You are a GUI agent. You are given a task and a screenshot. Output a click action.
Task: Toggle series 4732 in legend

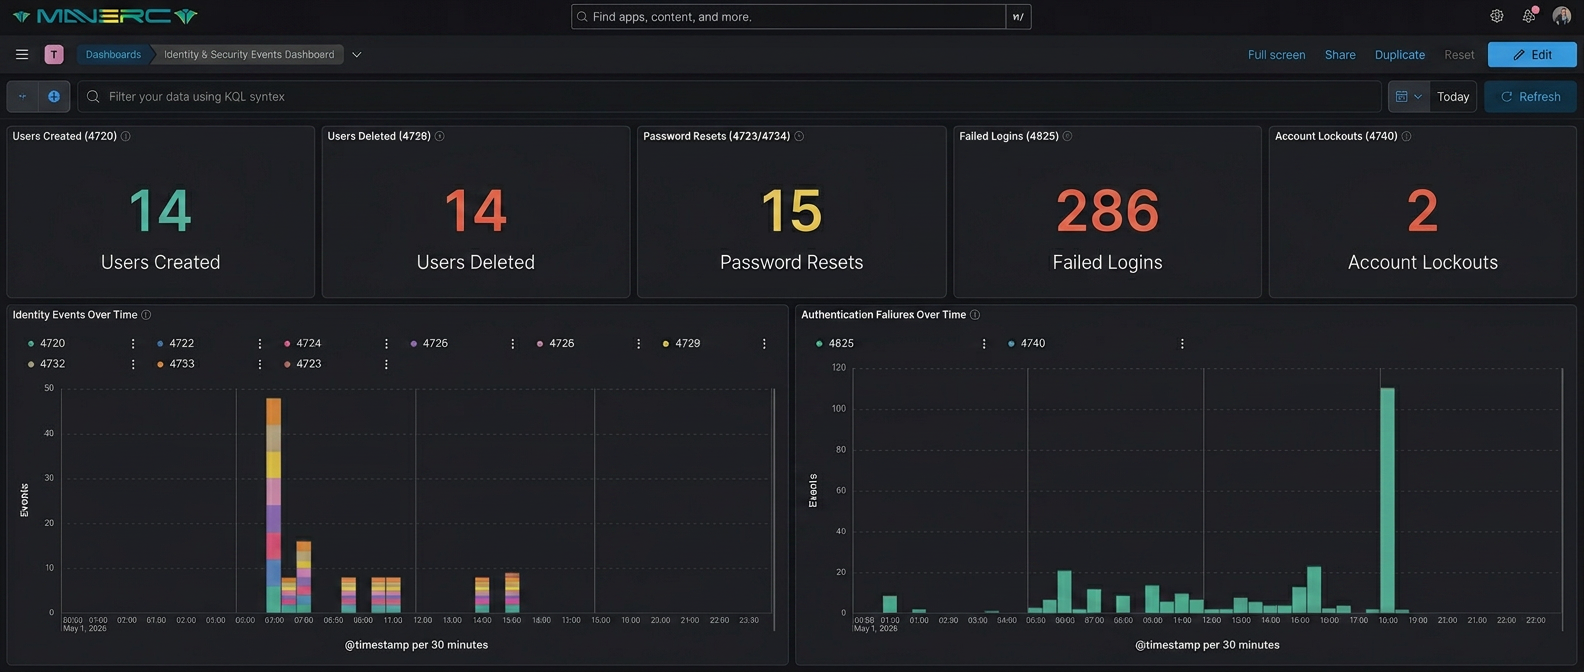[52, 365]
